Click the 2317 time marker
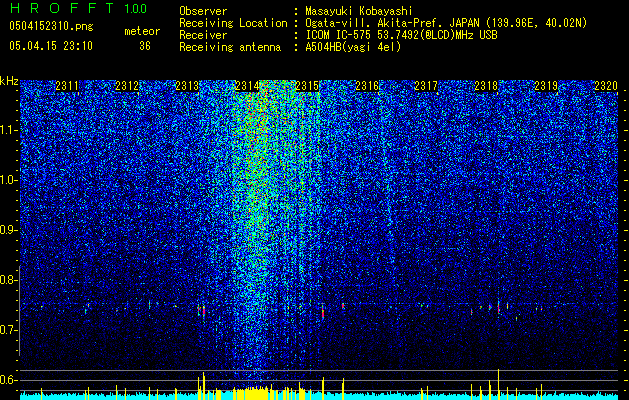 coord(426,86)
